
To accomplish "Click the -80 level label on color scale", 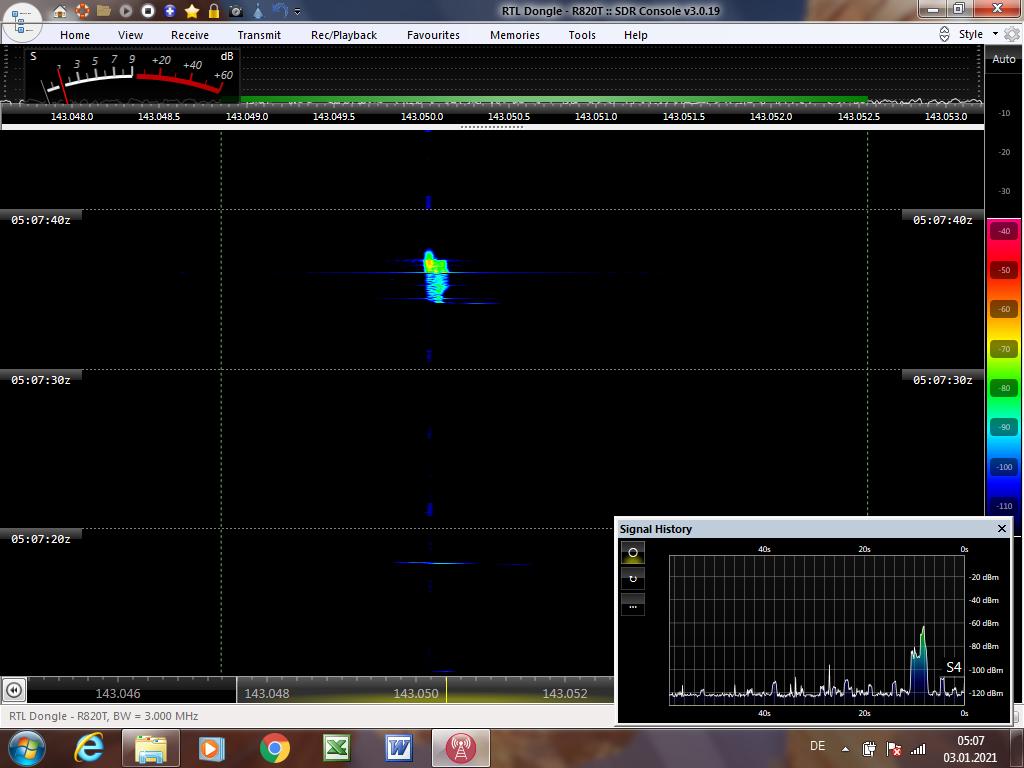I will (x=1004, y=388).
